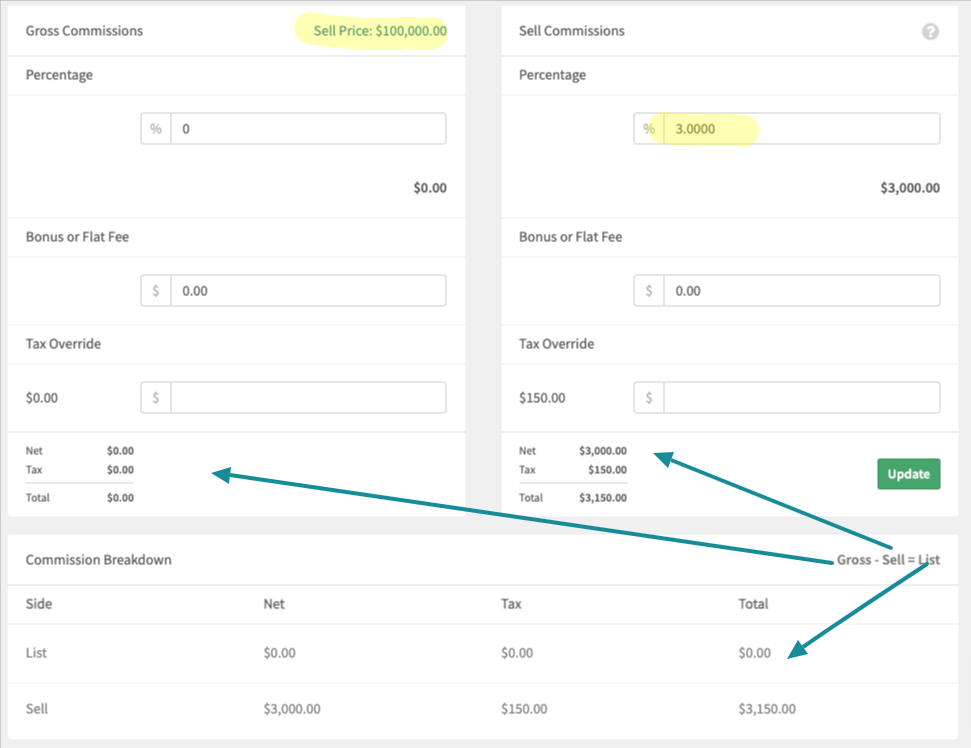Click the percent symbol in Sell Commissions
971x748 pixels.
click(649, 129)
